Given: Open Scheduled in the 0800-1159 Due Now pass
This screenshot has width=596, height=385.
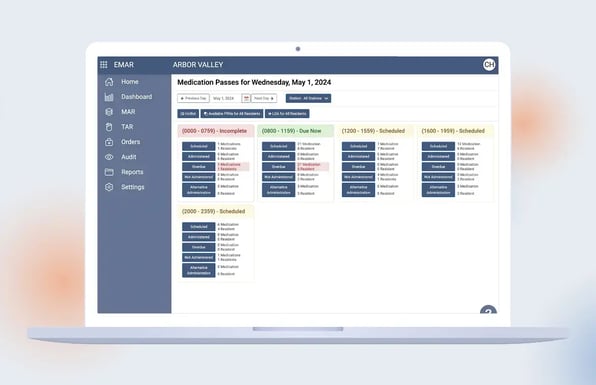Looking at the screenshot, I should (x=278, y=146).
